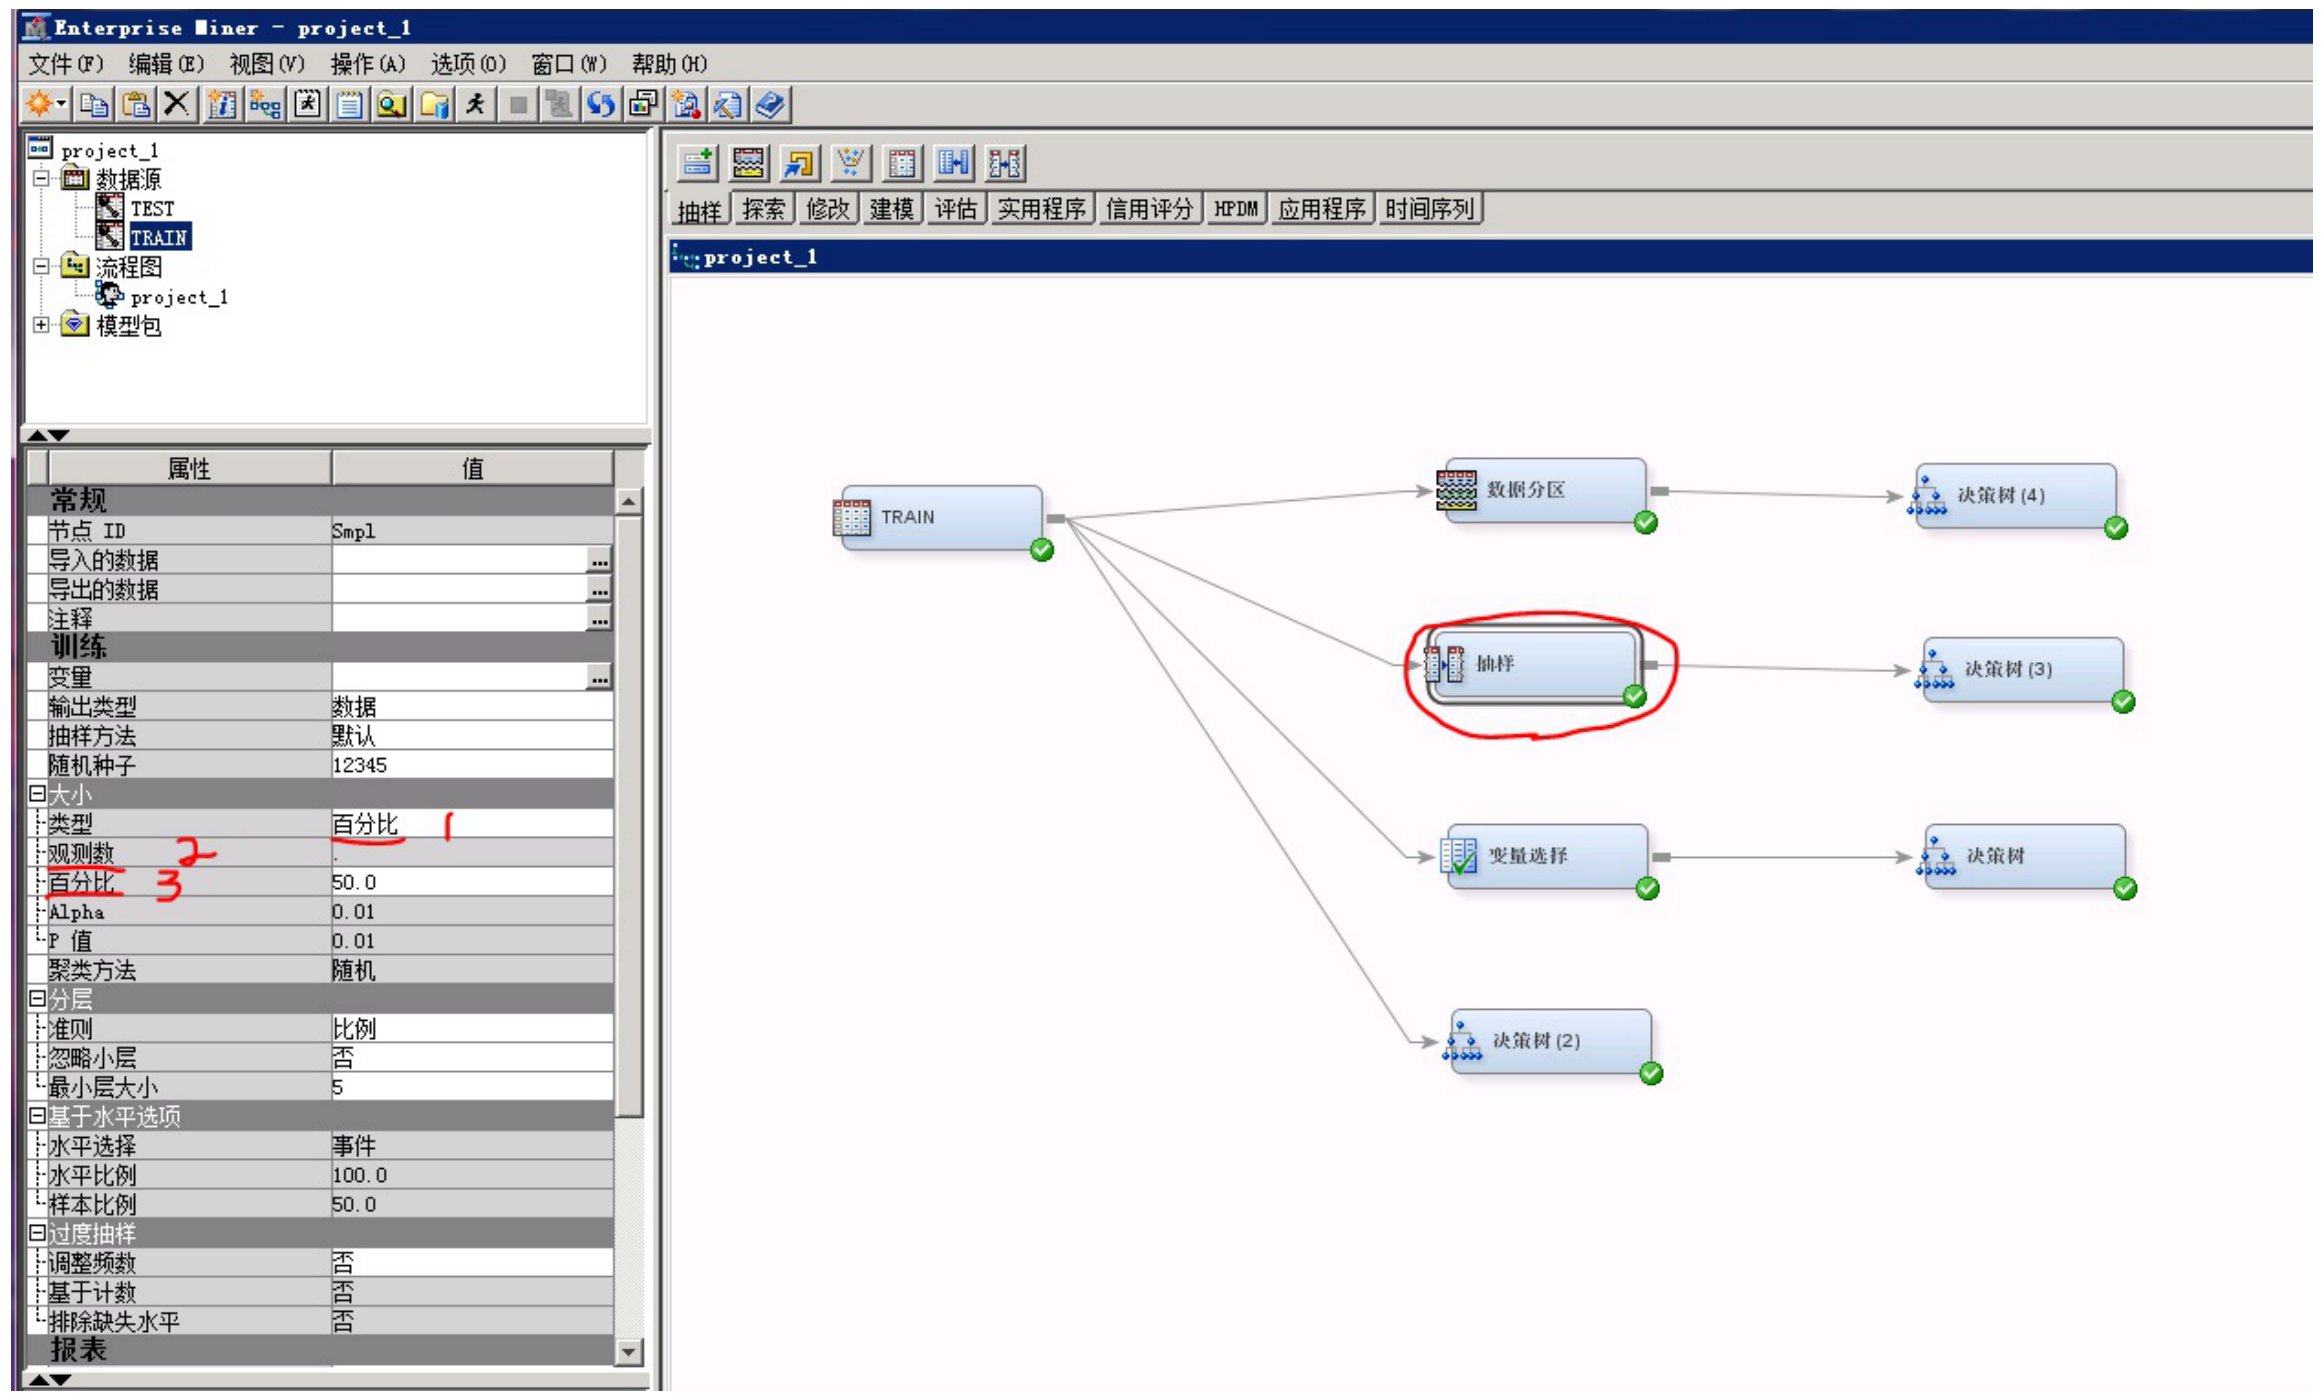The image size is (2324, 1400).
Task: Click the Filter funnel node icon
Action: [850, 163]
